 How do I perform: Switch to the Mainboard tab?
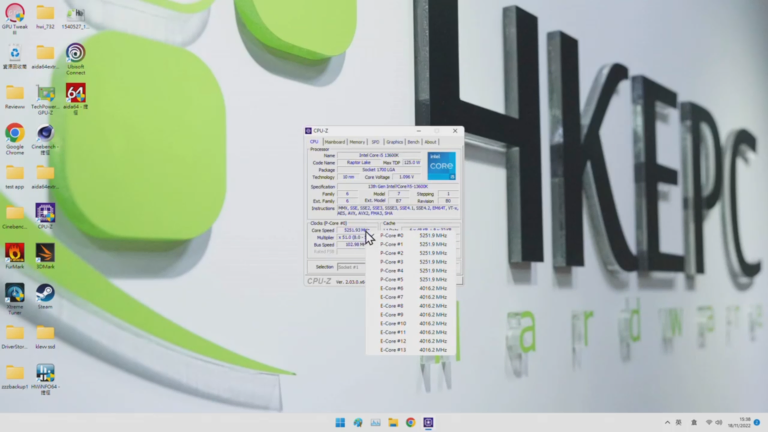(335, 142)
